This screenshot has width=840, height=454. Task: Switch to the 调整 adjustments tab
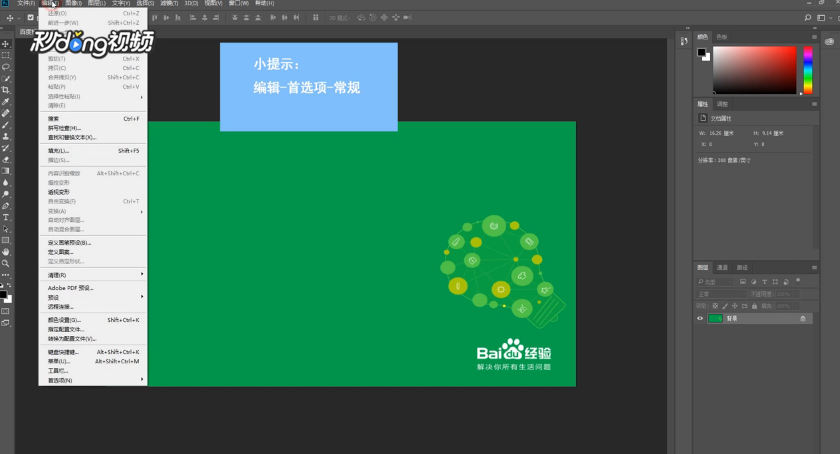(x=722, y=104)
